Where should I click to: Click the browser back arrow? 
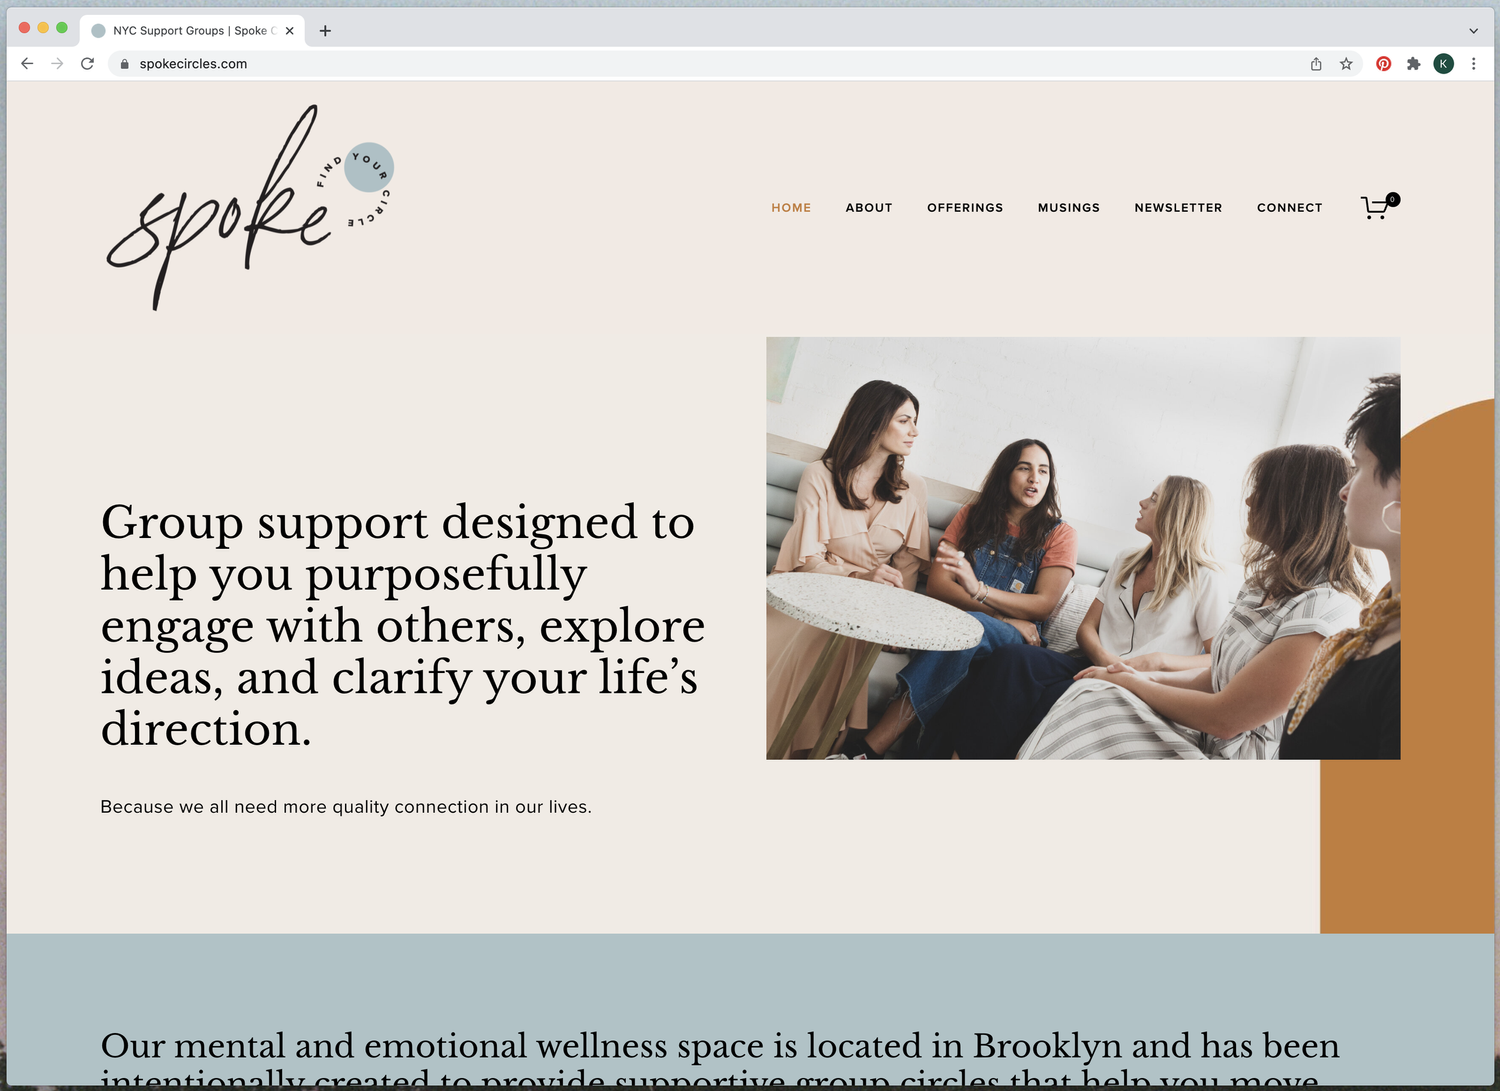click(x=27, y=63)
